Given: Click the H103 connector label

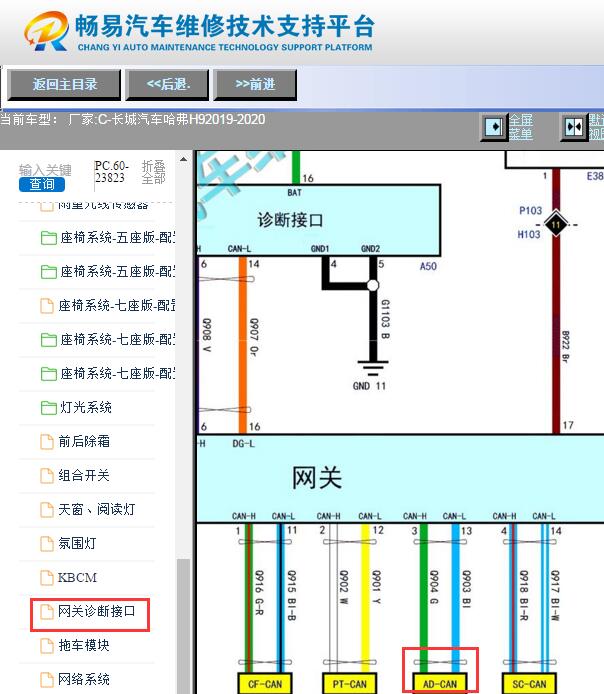Looking at the screenshot, I should point(529,234).
